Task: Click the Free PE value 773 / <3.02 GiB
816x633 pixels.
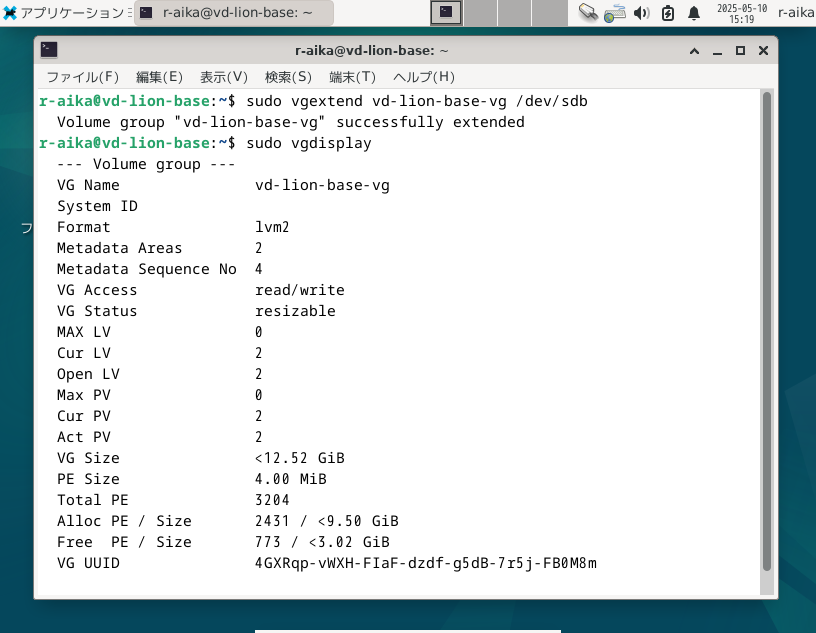Action: tap(322, 542)
